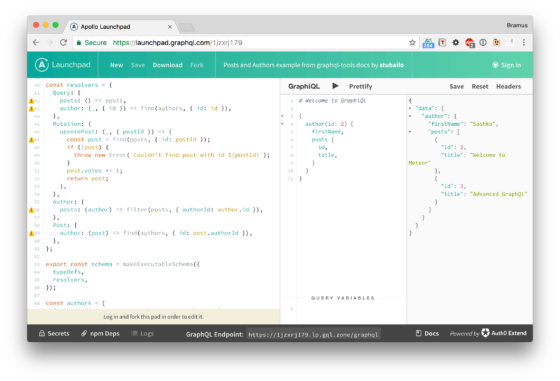
Task: Open the Adblock Plus extension
Action: (x=470, y=43)
